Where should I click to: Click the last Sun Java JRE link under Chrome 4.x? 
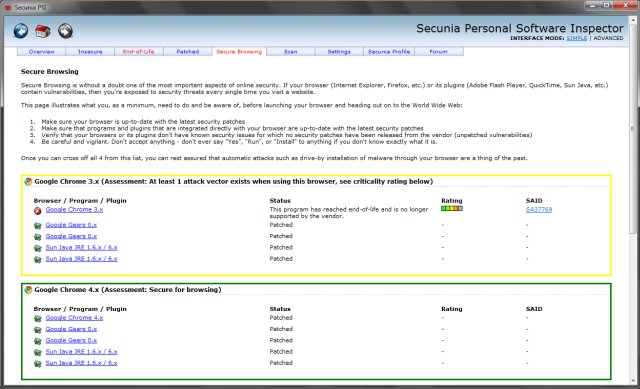82,363
